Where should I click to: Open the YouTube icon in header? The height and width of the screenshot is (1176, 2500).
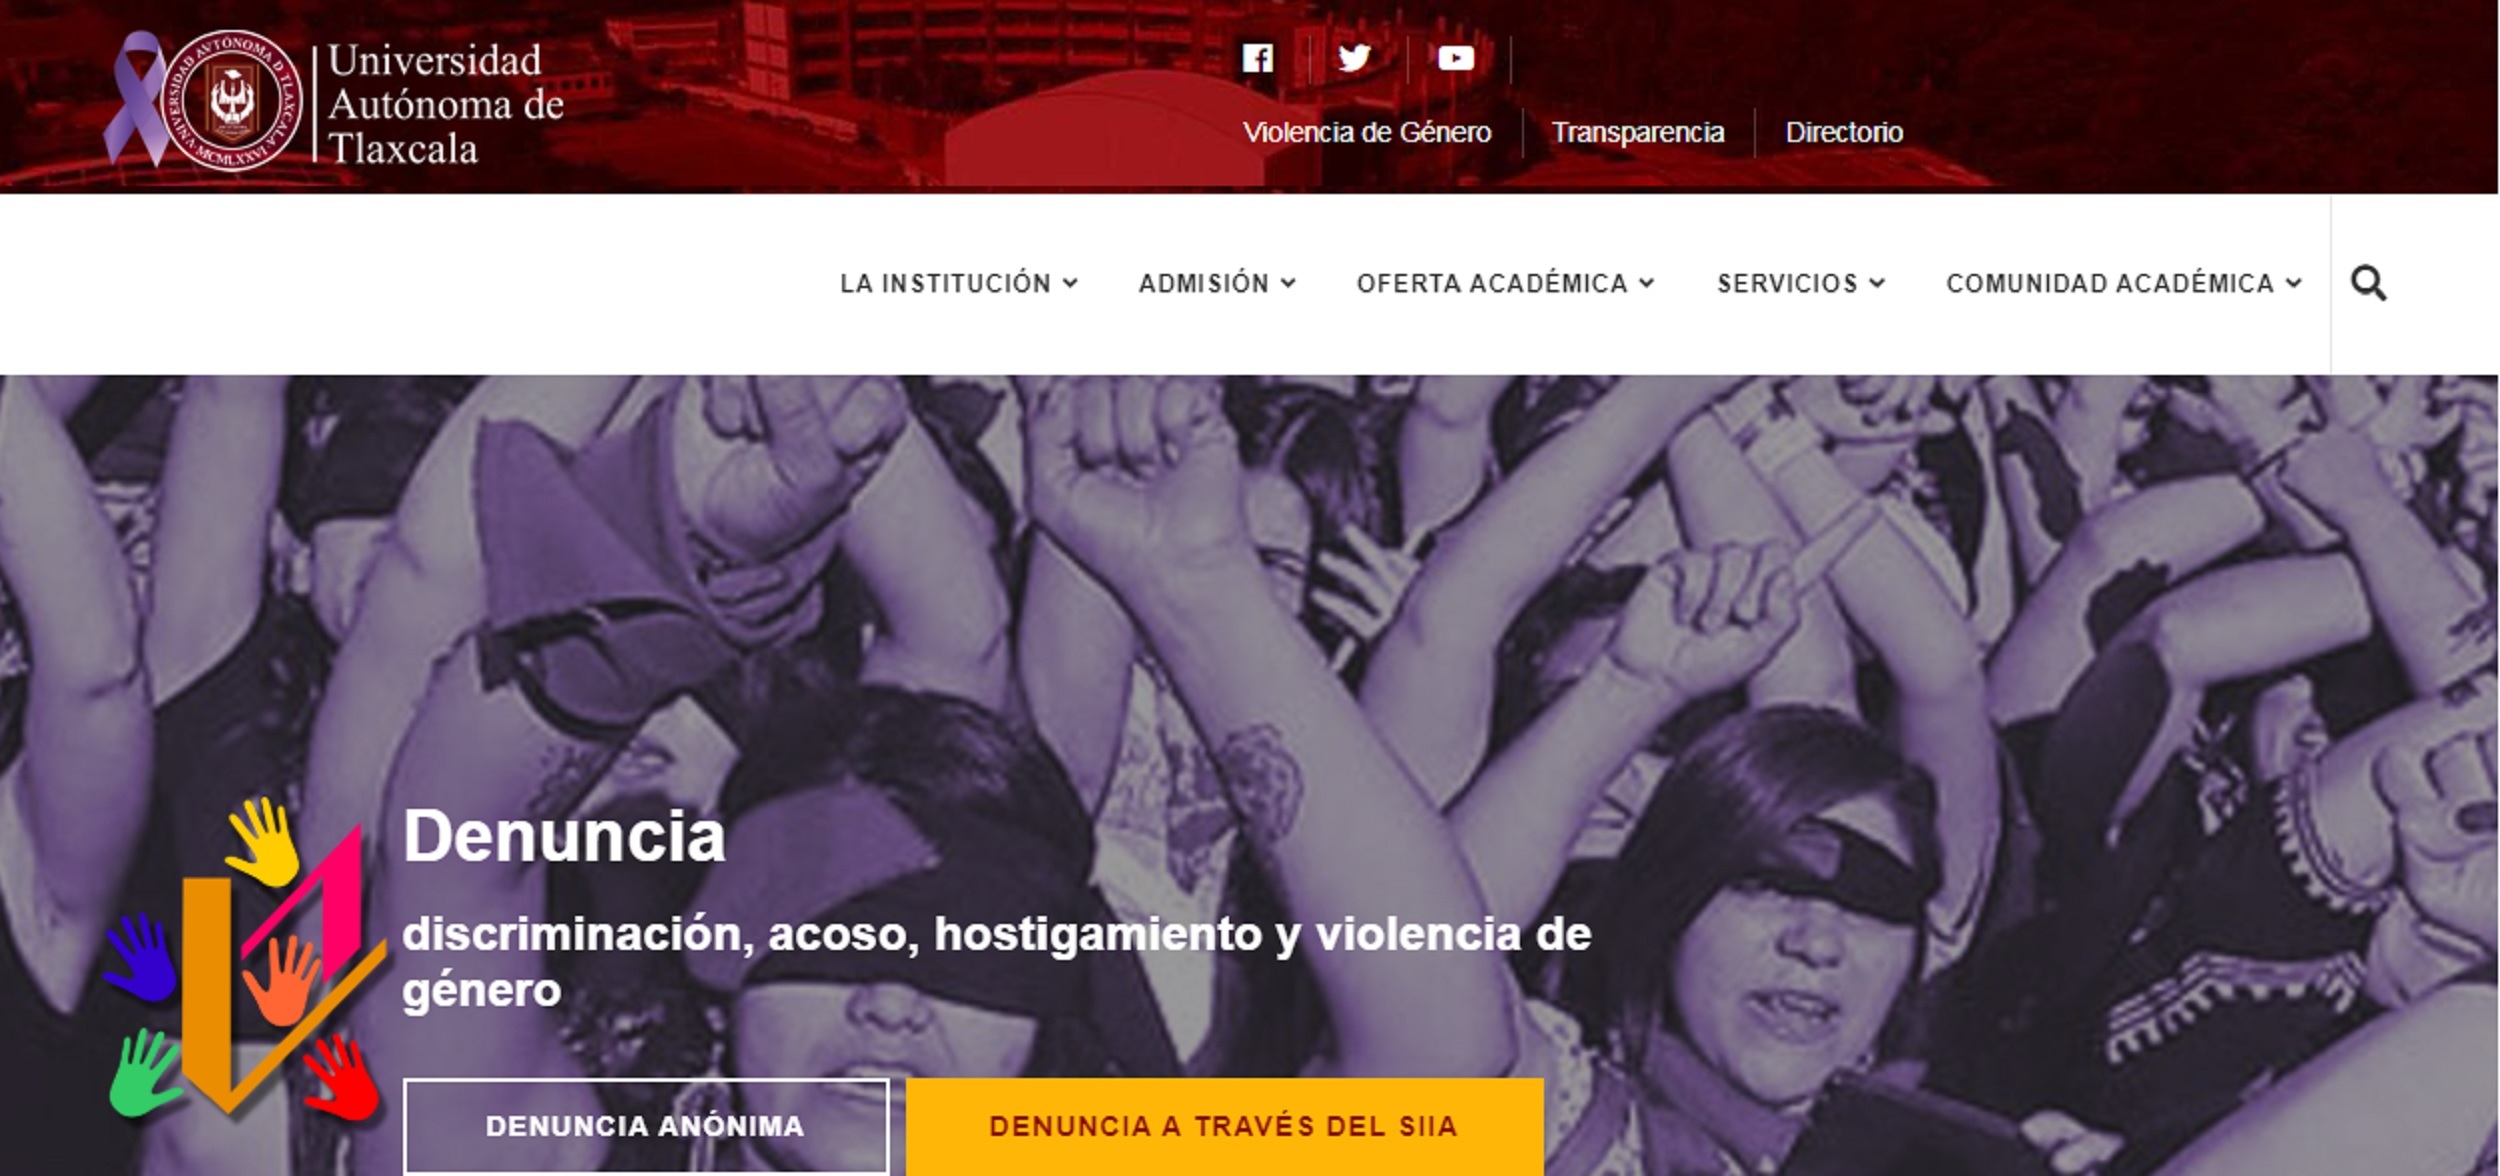pyautogui.click(x=1455, y=58)
